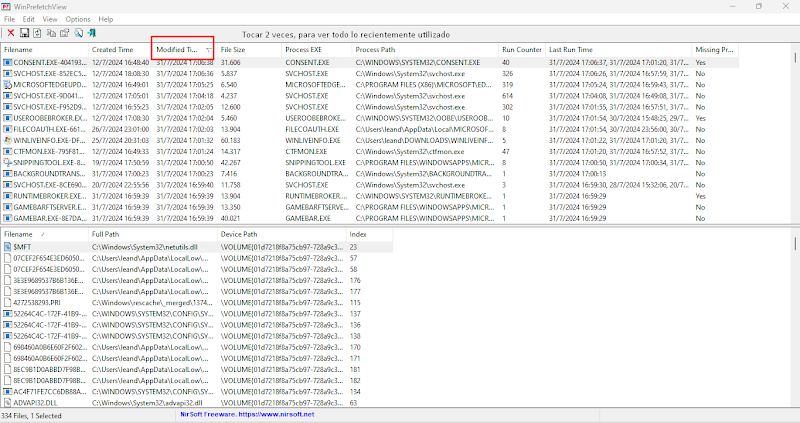Sort lower pane by Index header

[369, 234]
